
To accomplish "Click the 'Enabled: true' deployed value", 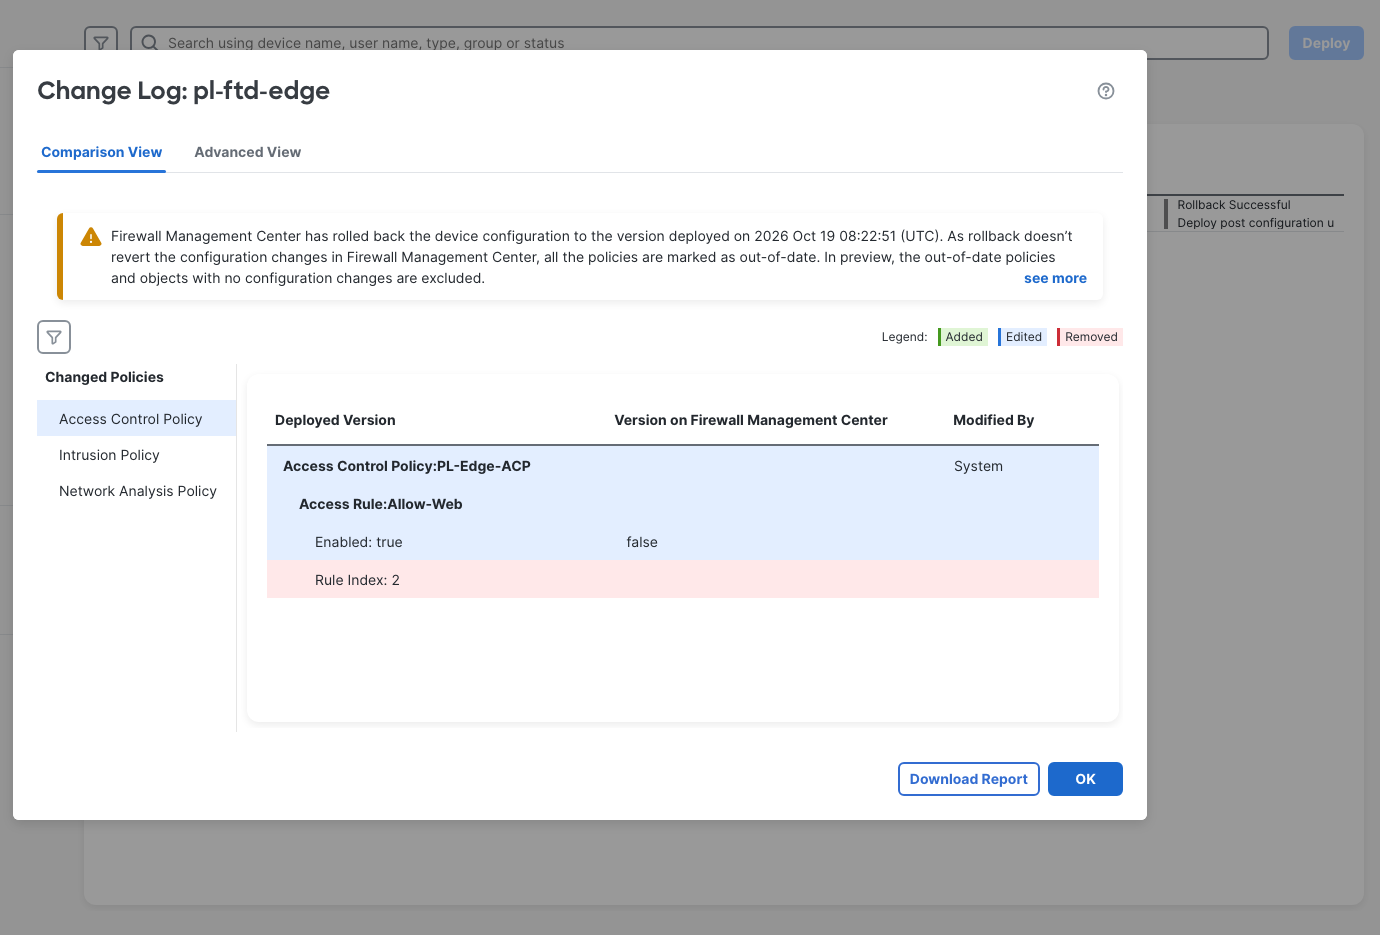I will [x=359, y=542].
